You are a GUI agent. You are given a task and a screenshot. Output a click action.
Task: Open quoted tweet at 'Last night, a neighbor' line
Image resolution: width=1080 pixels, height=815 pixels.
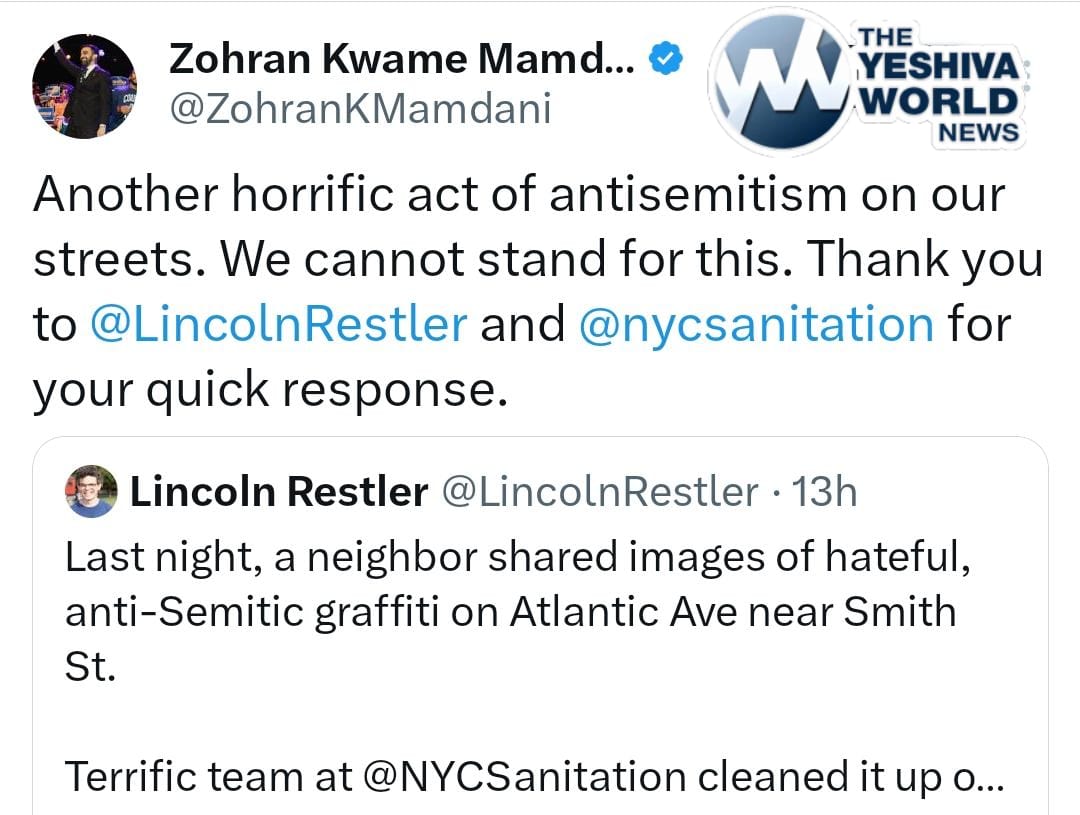pyautogui.click(x=516, y=557)
